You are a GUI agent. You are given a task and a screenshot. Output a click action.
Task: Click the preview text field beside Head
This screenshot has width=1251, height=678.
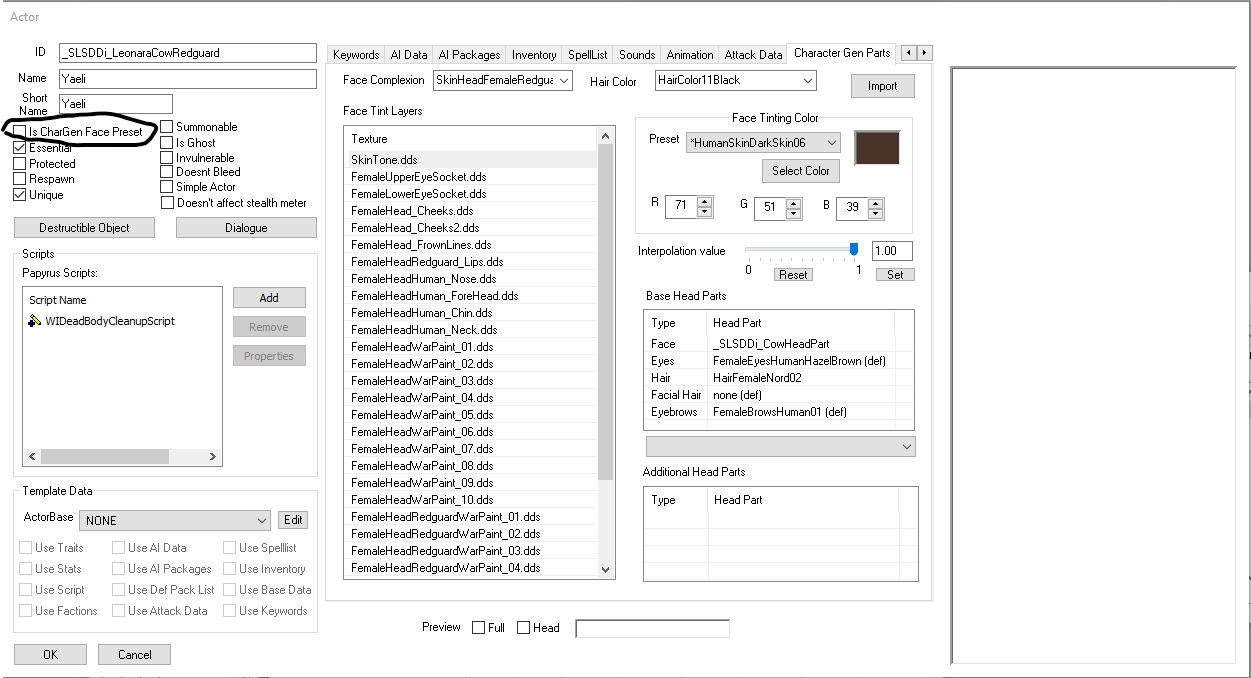coord(652,628)
